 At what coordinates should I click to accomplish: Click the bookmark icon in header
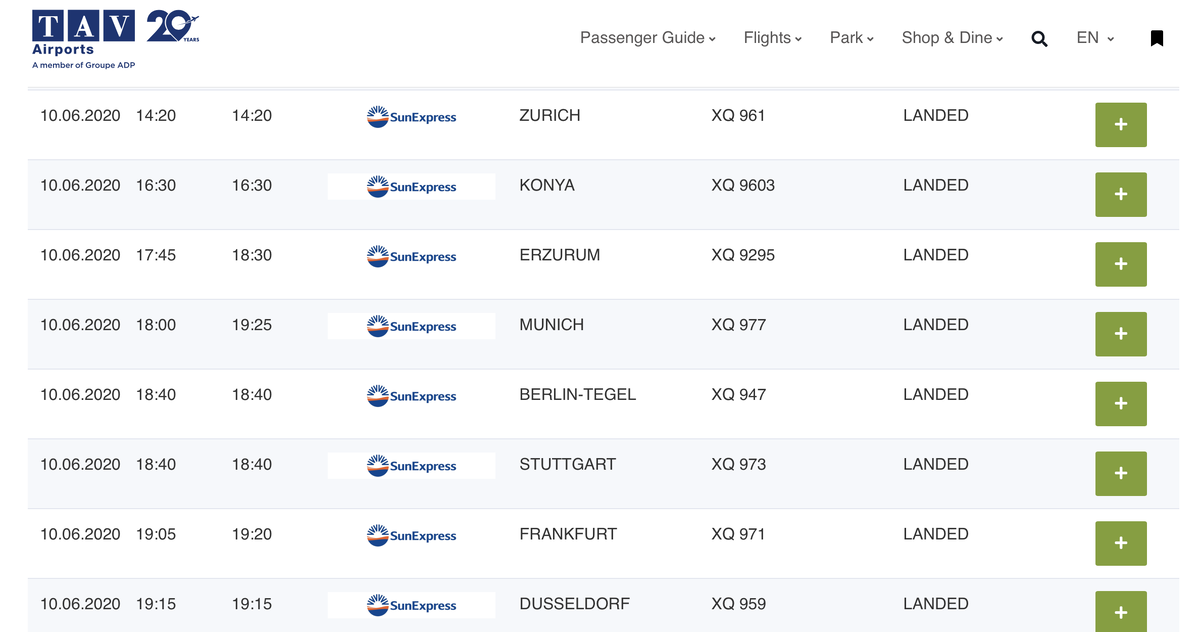pyautogui.click(x=1157, y=38)
